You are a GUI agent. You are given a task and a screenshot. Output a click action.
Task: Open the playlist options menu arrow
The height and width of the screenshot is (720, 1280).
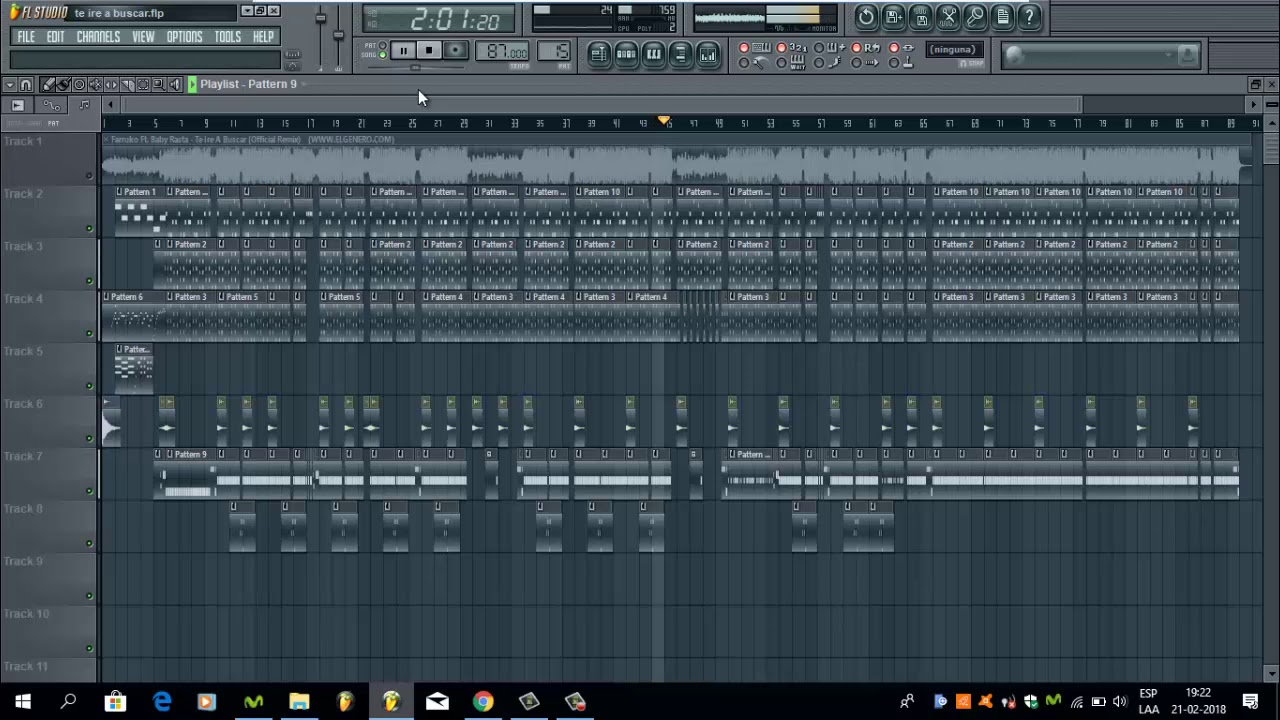coord(9,85)
